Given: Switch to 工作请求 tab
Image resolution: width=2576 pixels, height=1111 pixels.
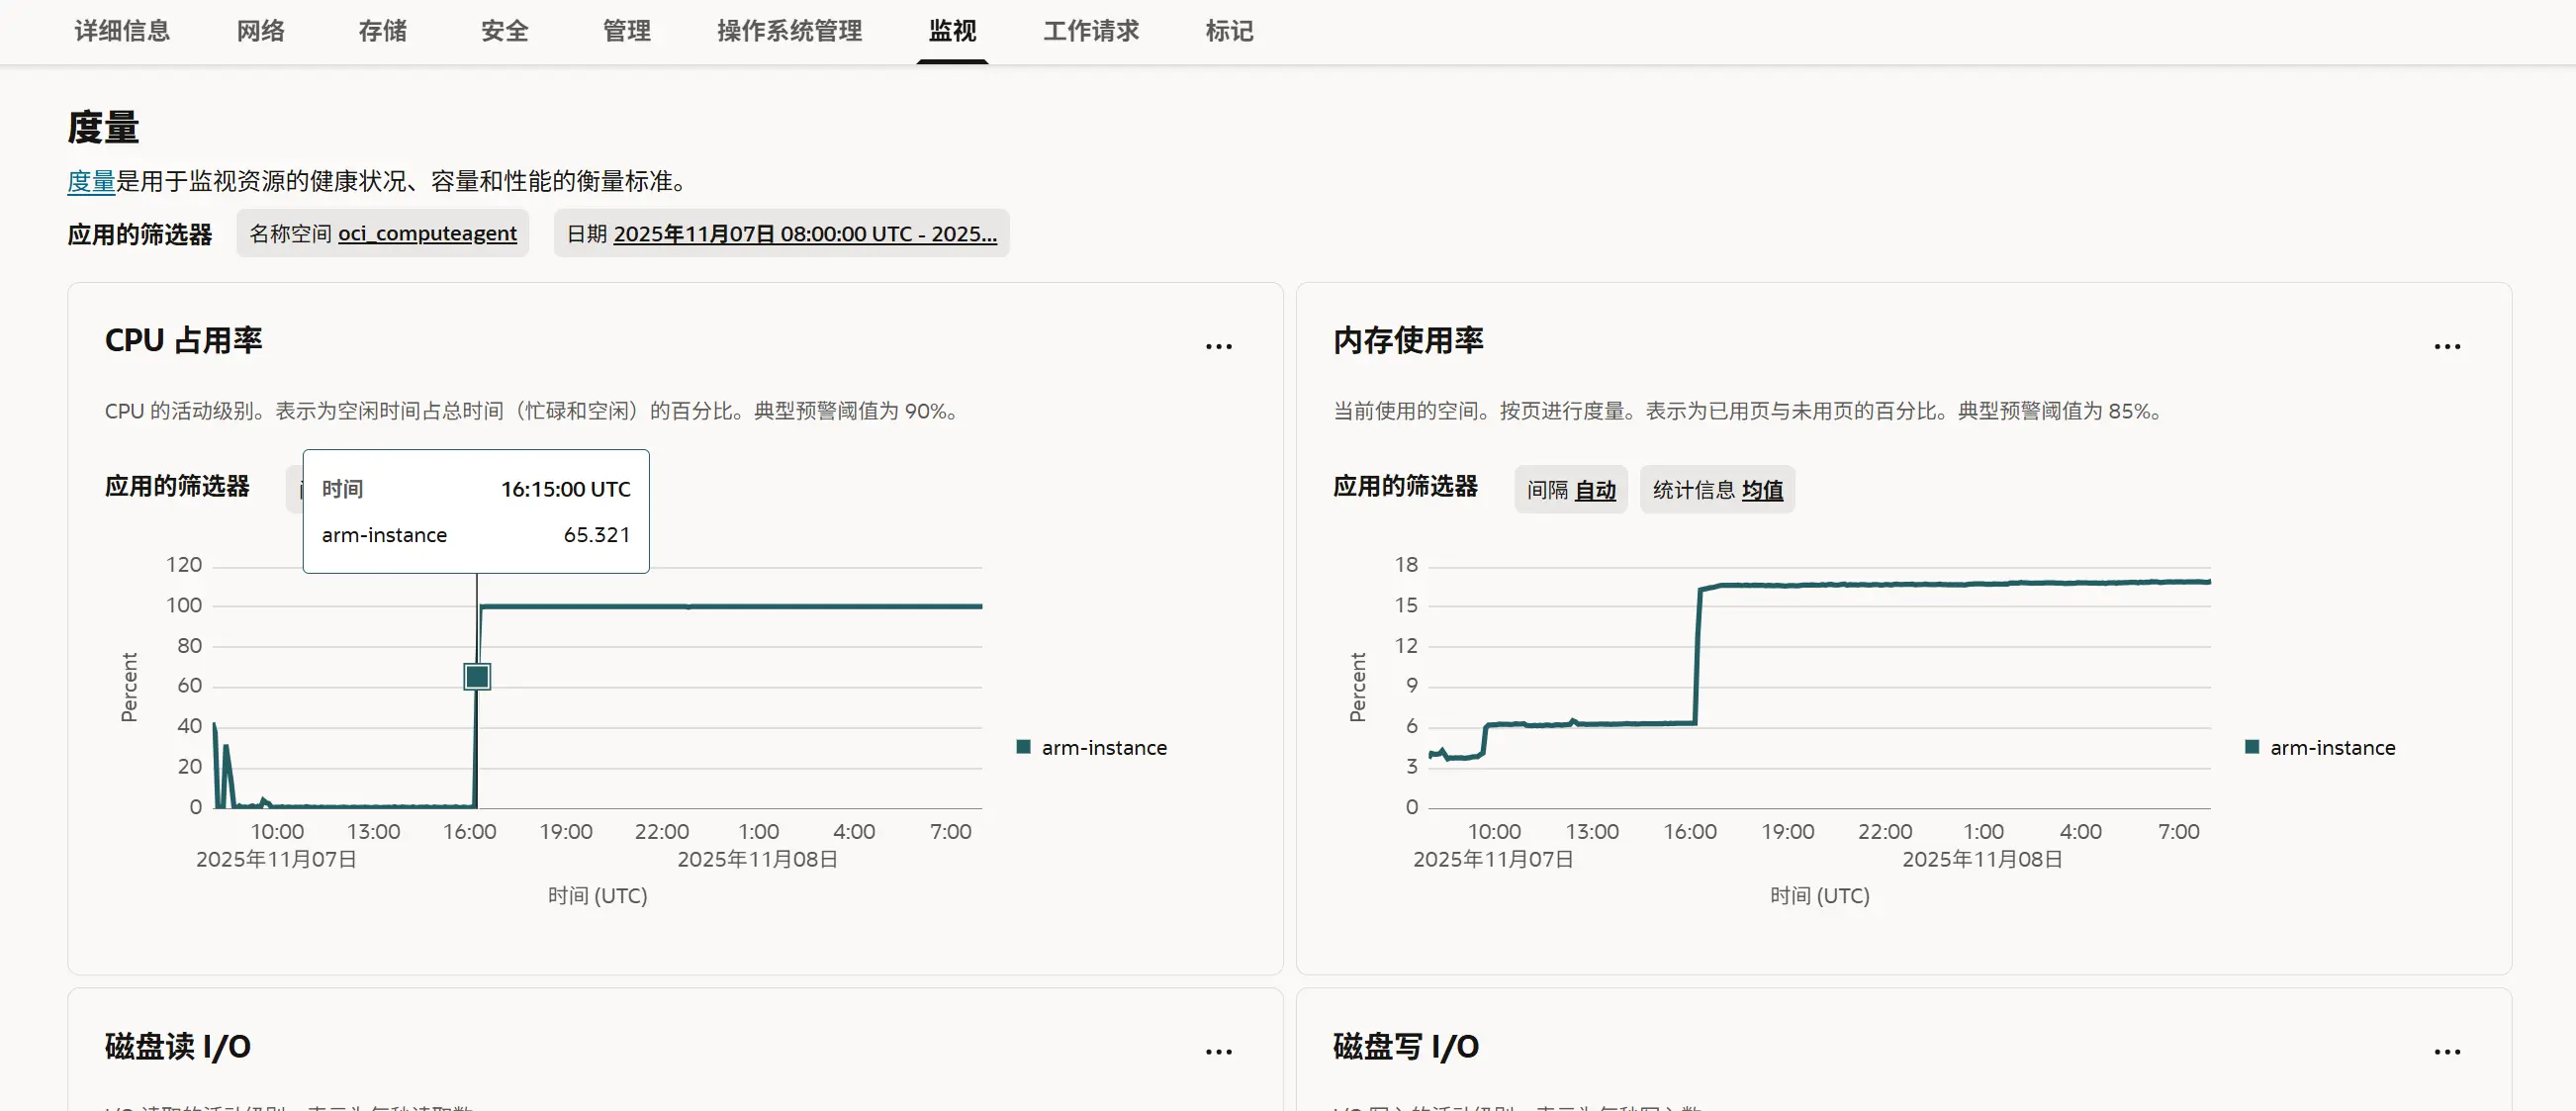Looking at the screenshot, I should (x=1090, y=31).
